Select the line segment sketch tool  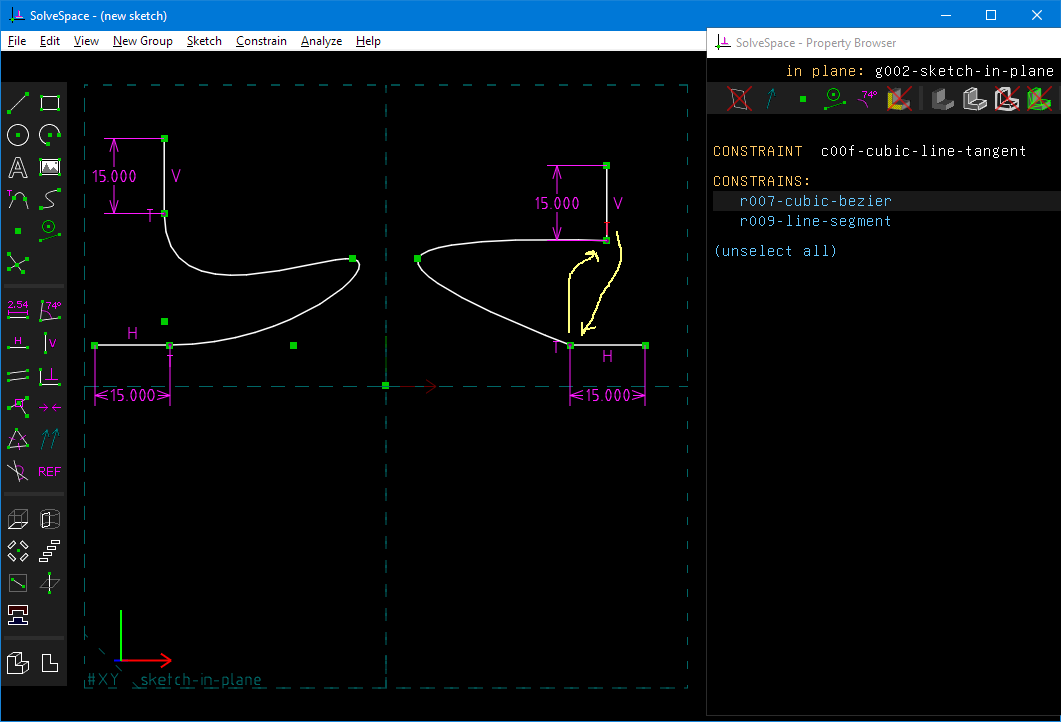(18, 103)
